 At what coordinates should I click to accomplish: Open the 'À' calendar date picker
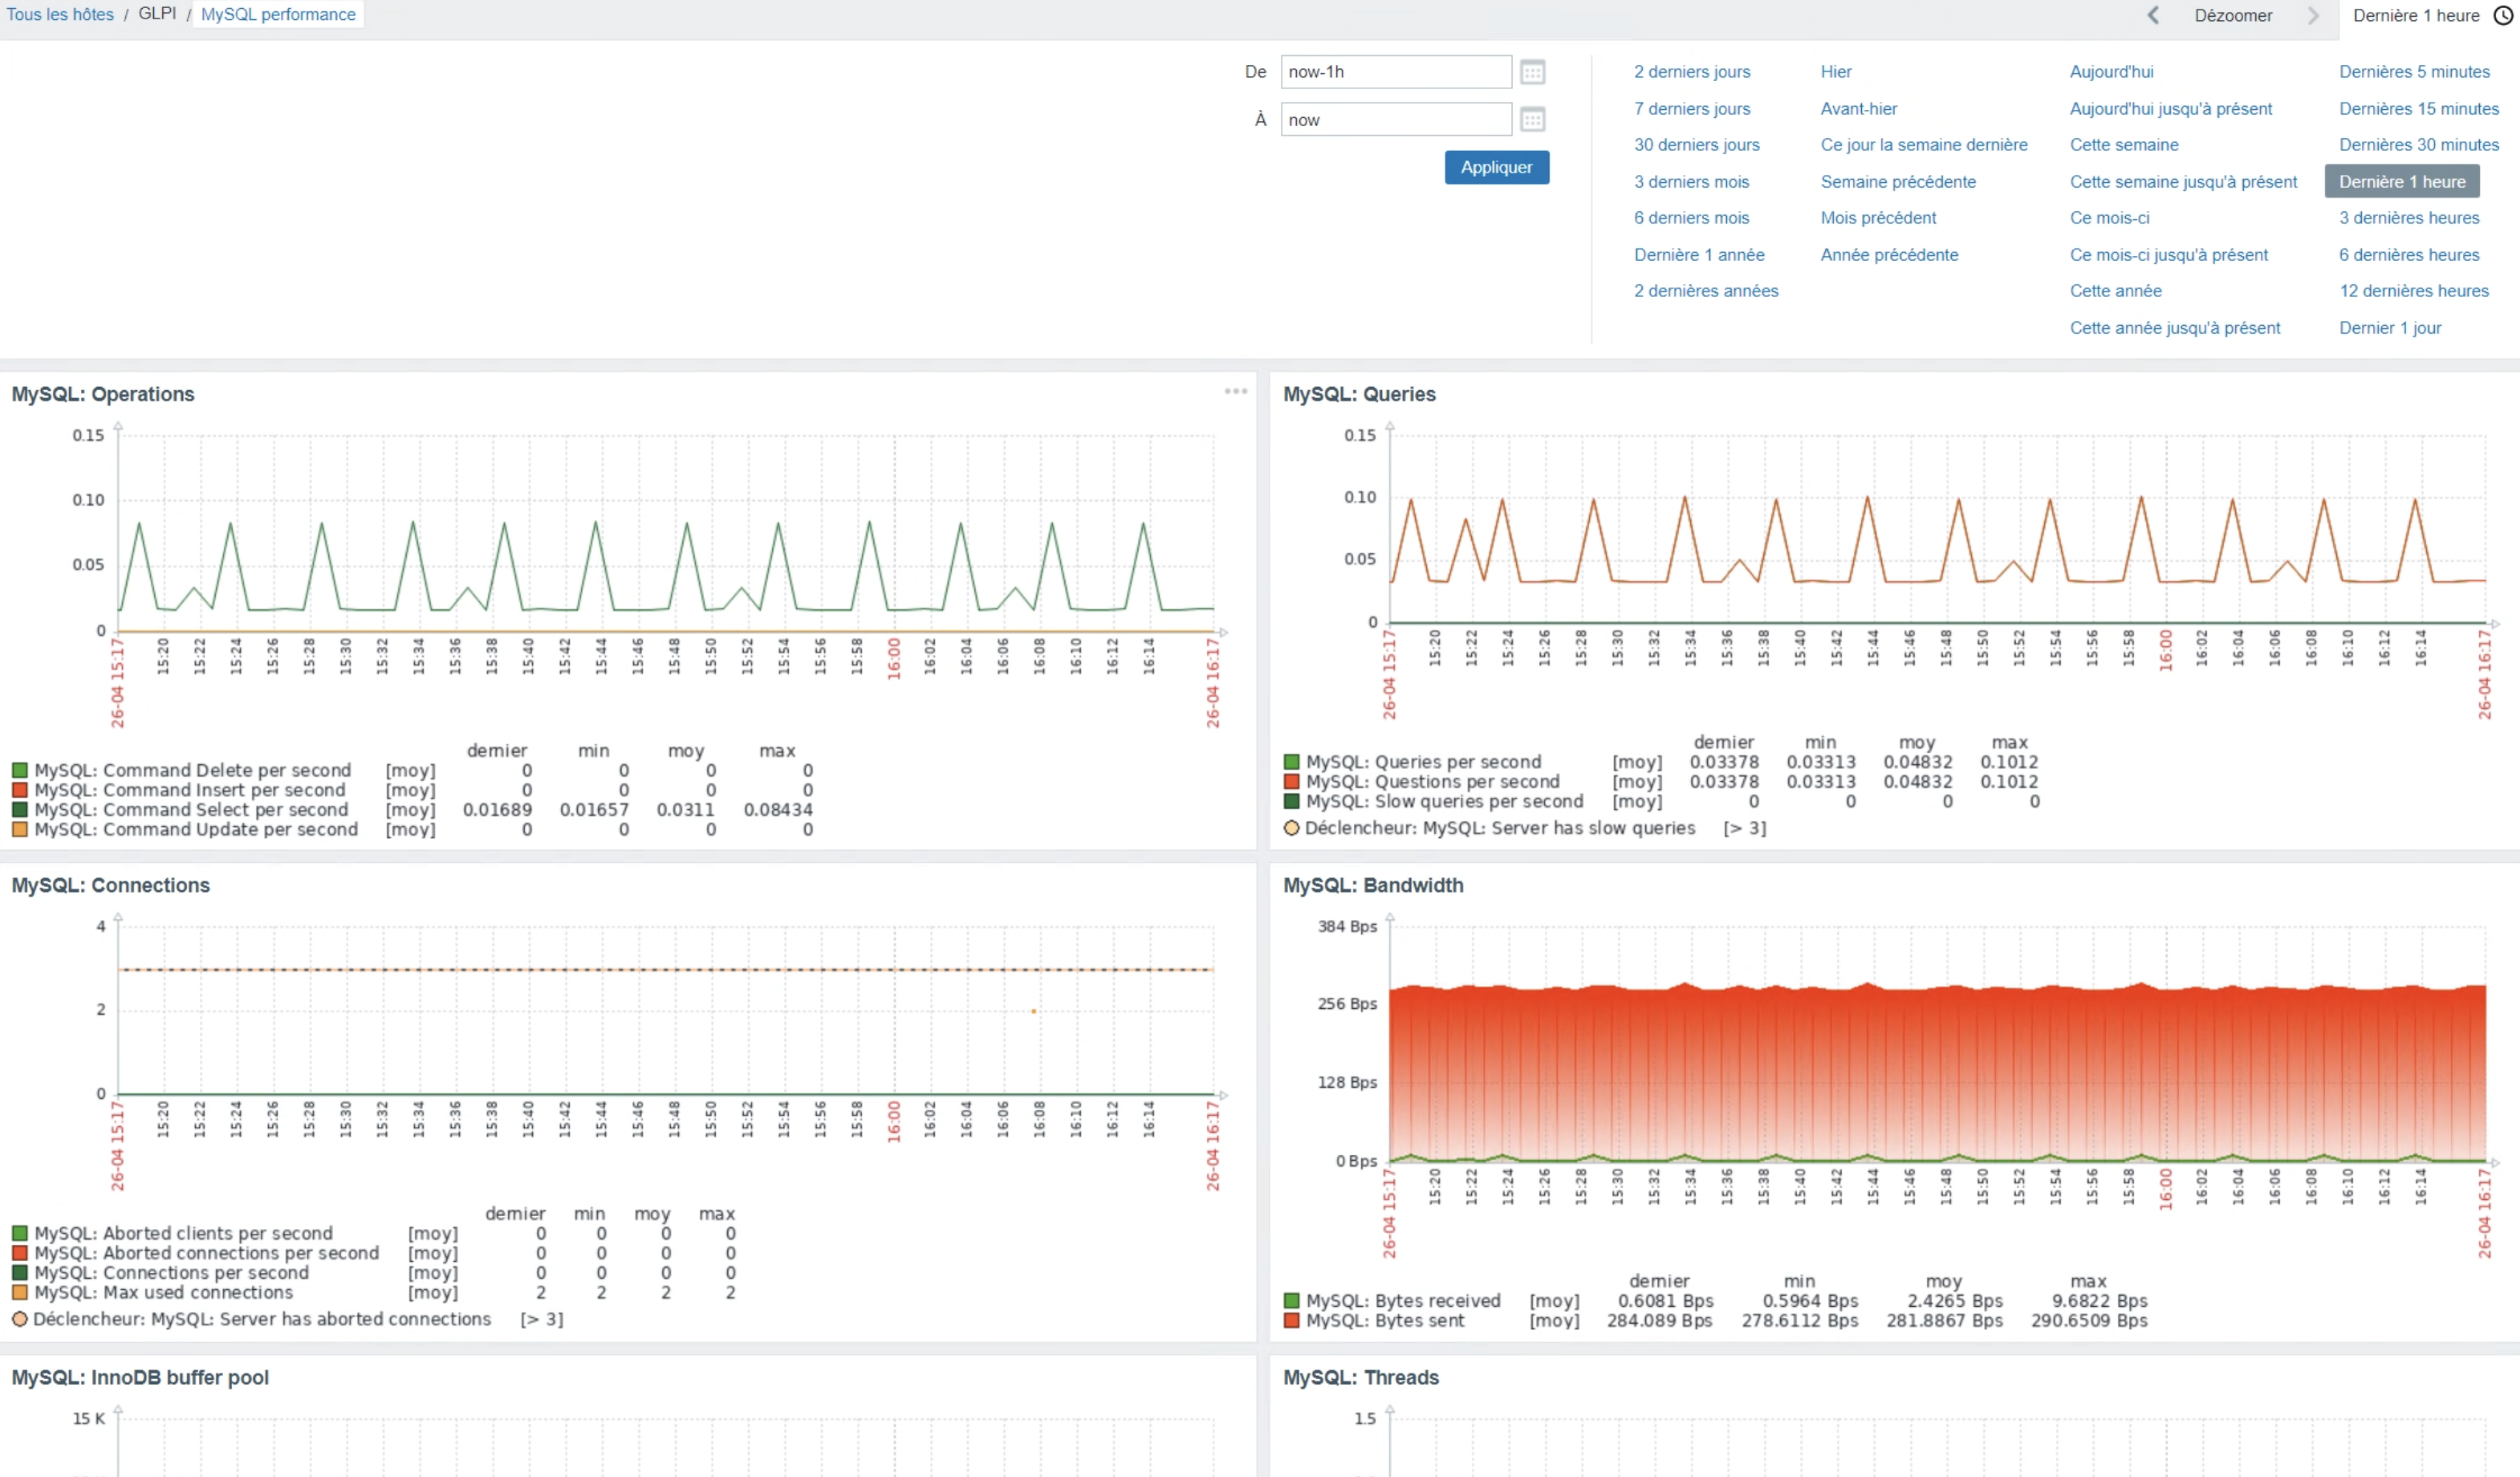tap(1532, 120)
